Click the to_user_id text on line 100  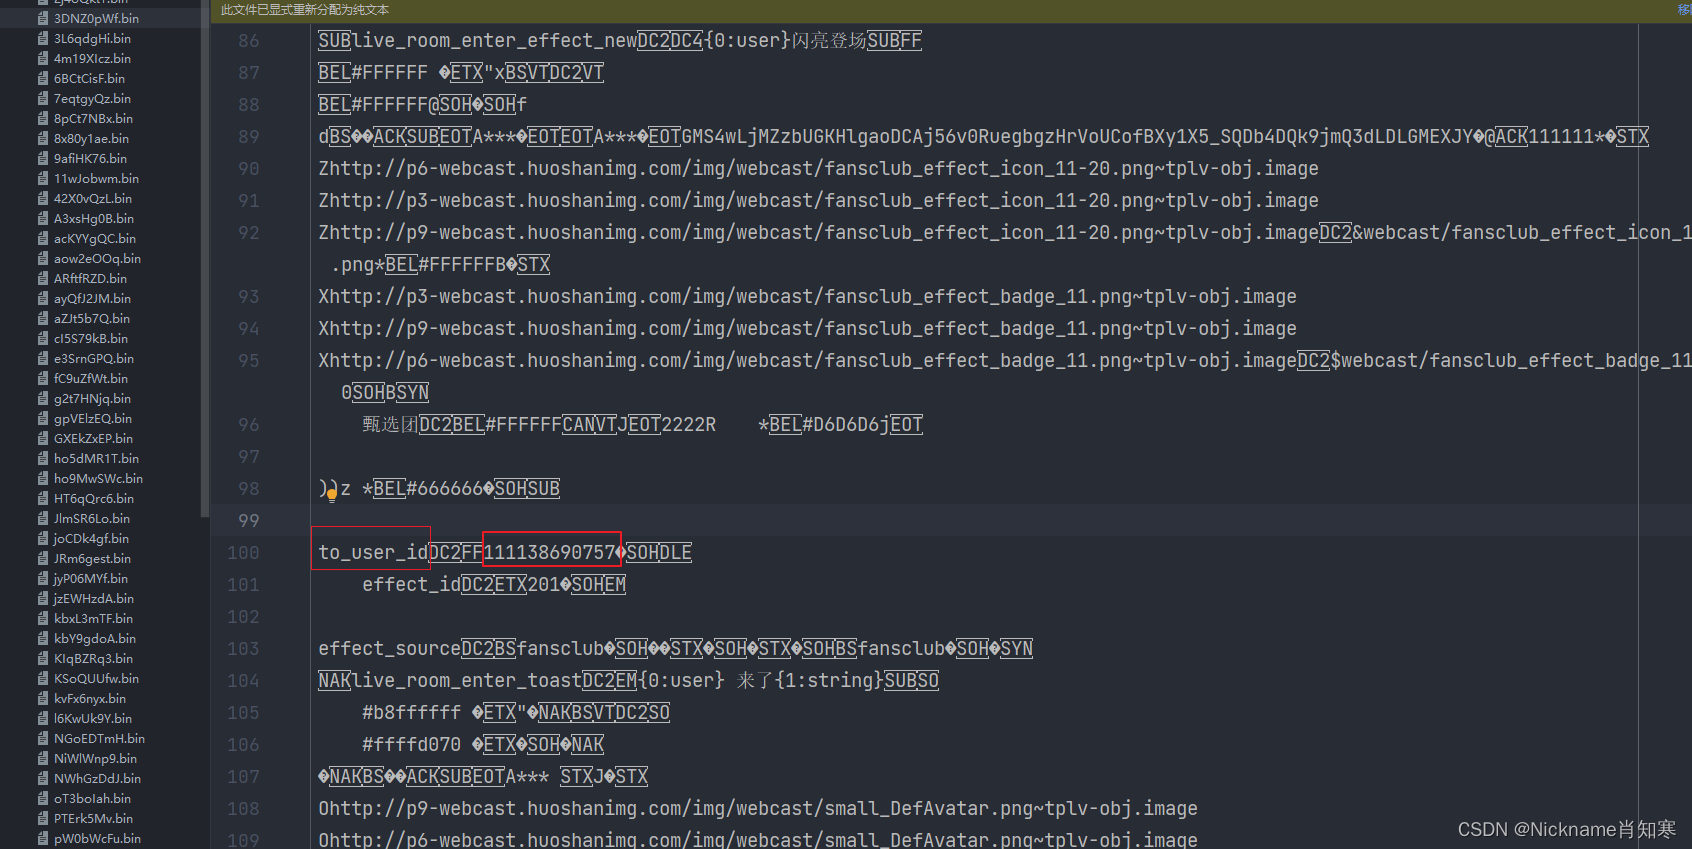pyautogui.click(x=373, y=552)
